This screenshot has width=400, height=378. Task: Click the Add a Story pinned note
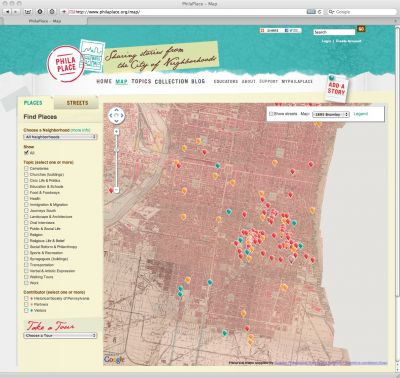(336, 88)
